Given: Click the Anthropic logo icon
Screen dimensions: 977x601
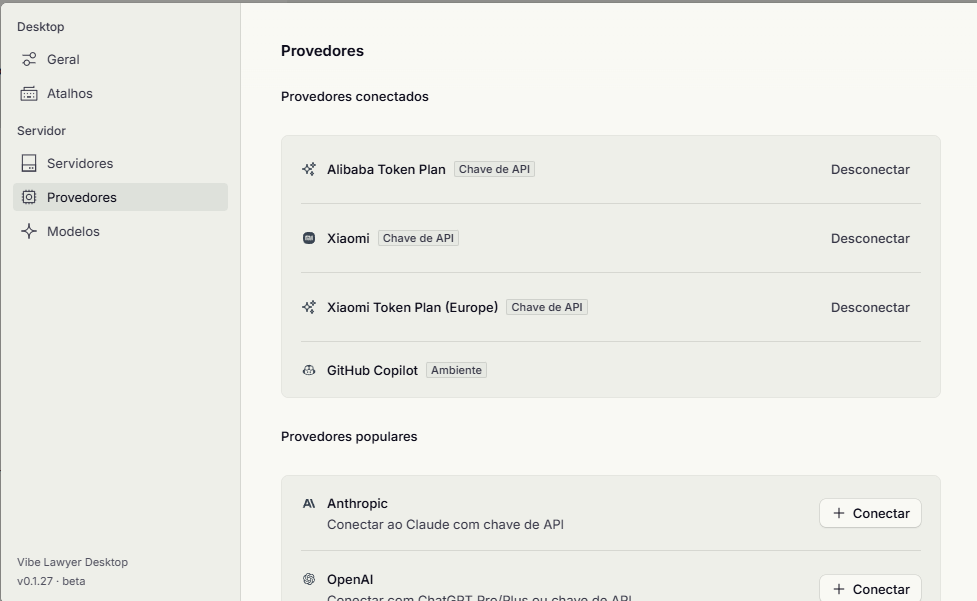Looking at the screenshot, I should pos(309,503).
